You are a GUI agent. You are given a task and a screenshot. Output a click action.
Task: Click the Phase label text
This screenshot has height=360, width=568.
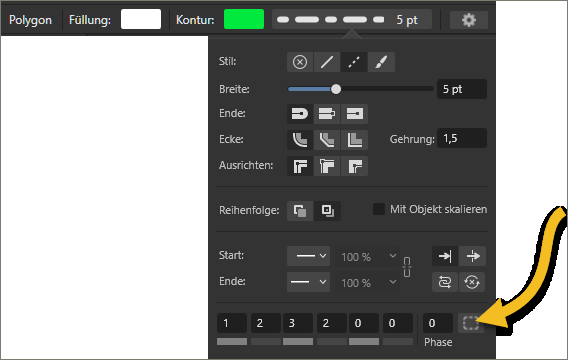tap(438, 342)
